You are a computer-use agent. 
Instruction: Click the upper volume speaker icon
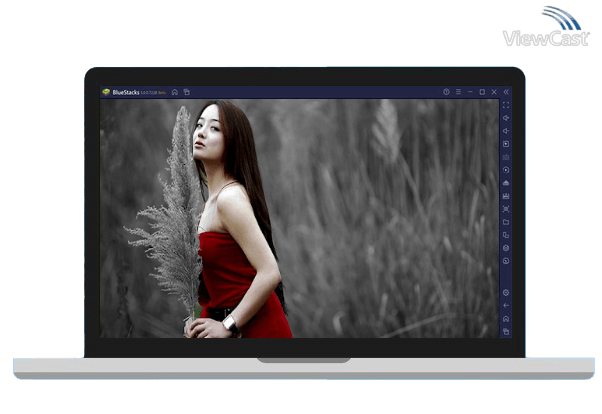(x=506, y=118)
